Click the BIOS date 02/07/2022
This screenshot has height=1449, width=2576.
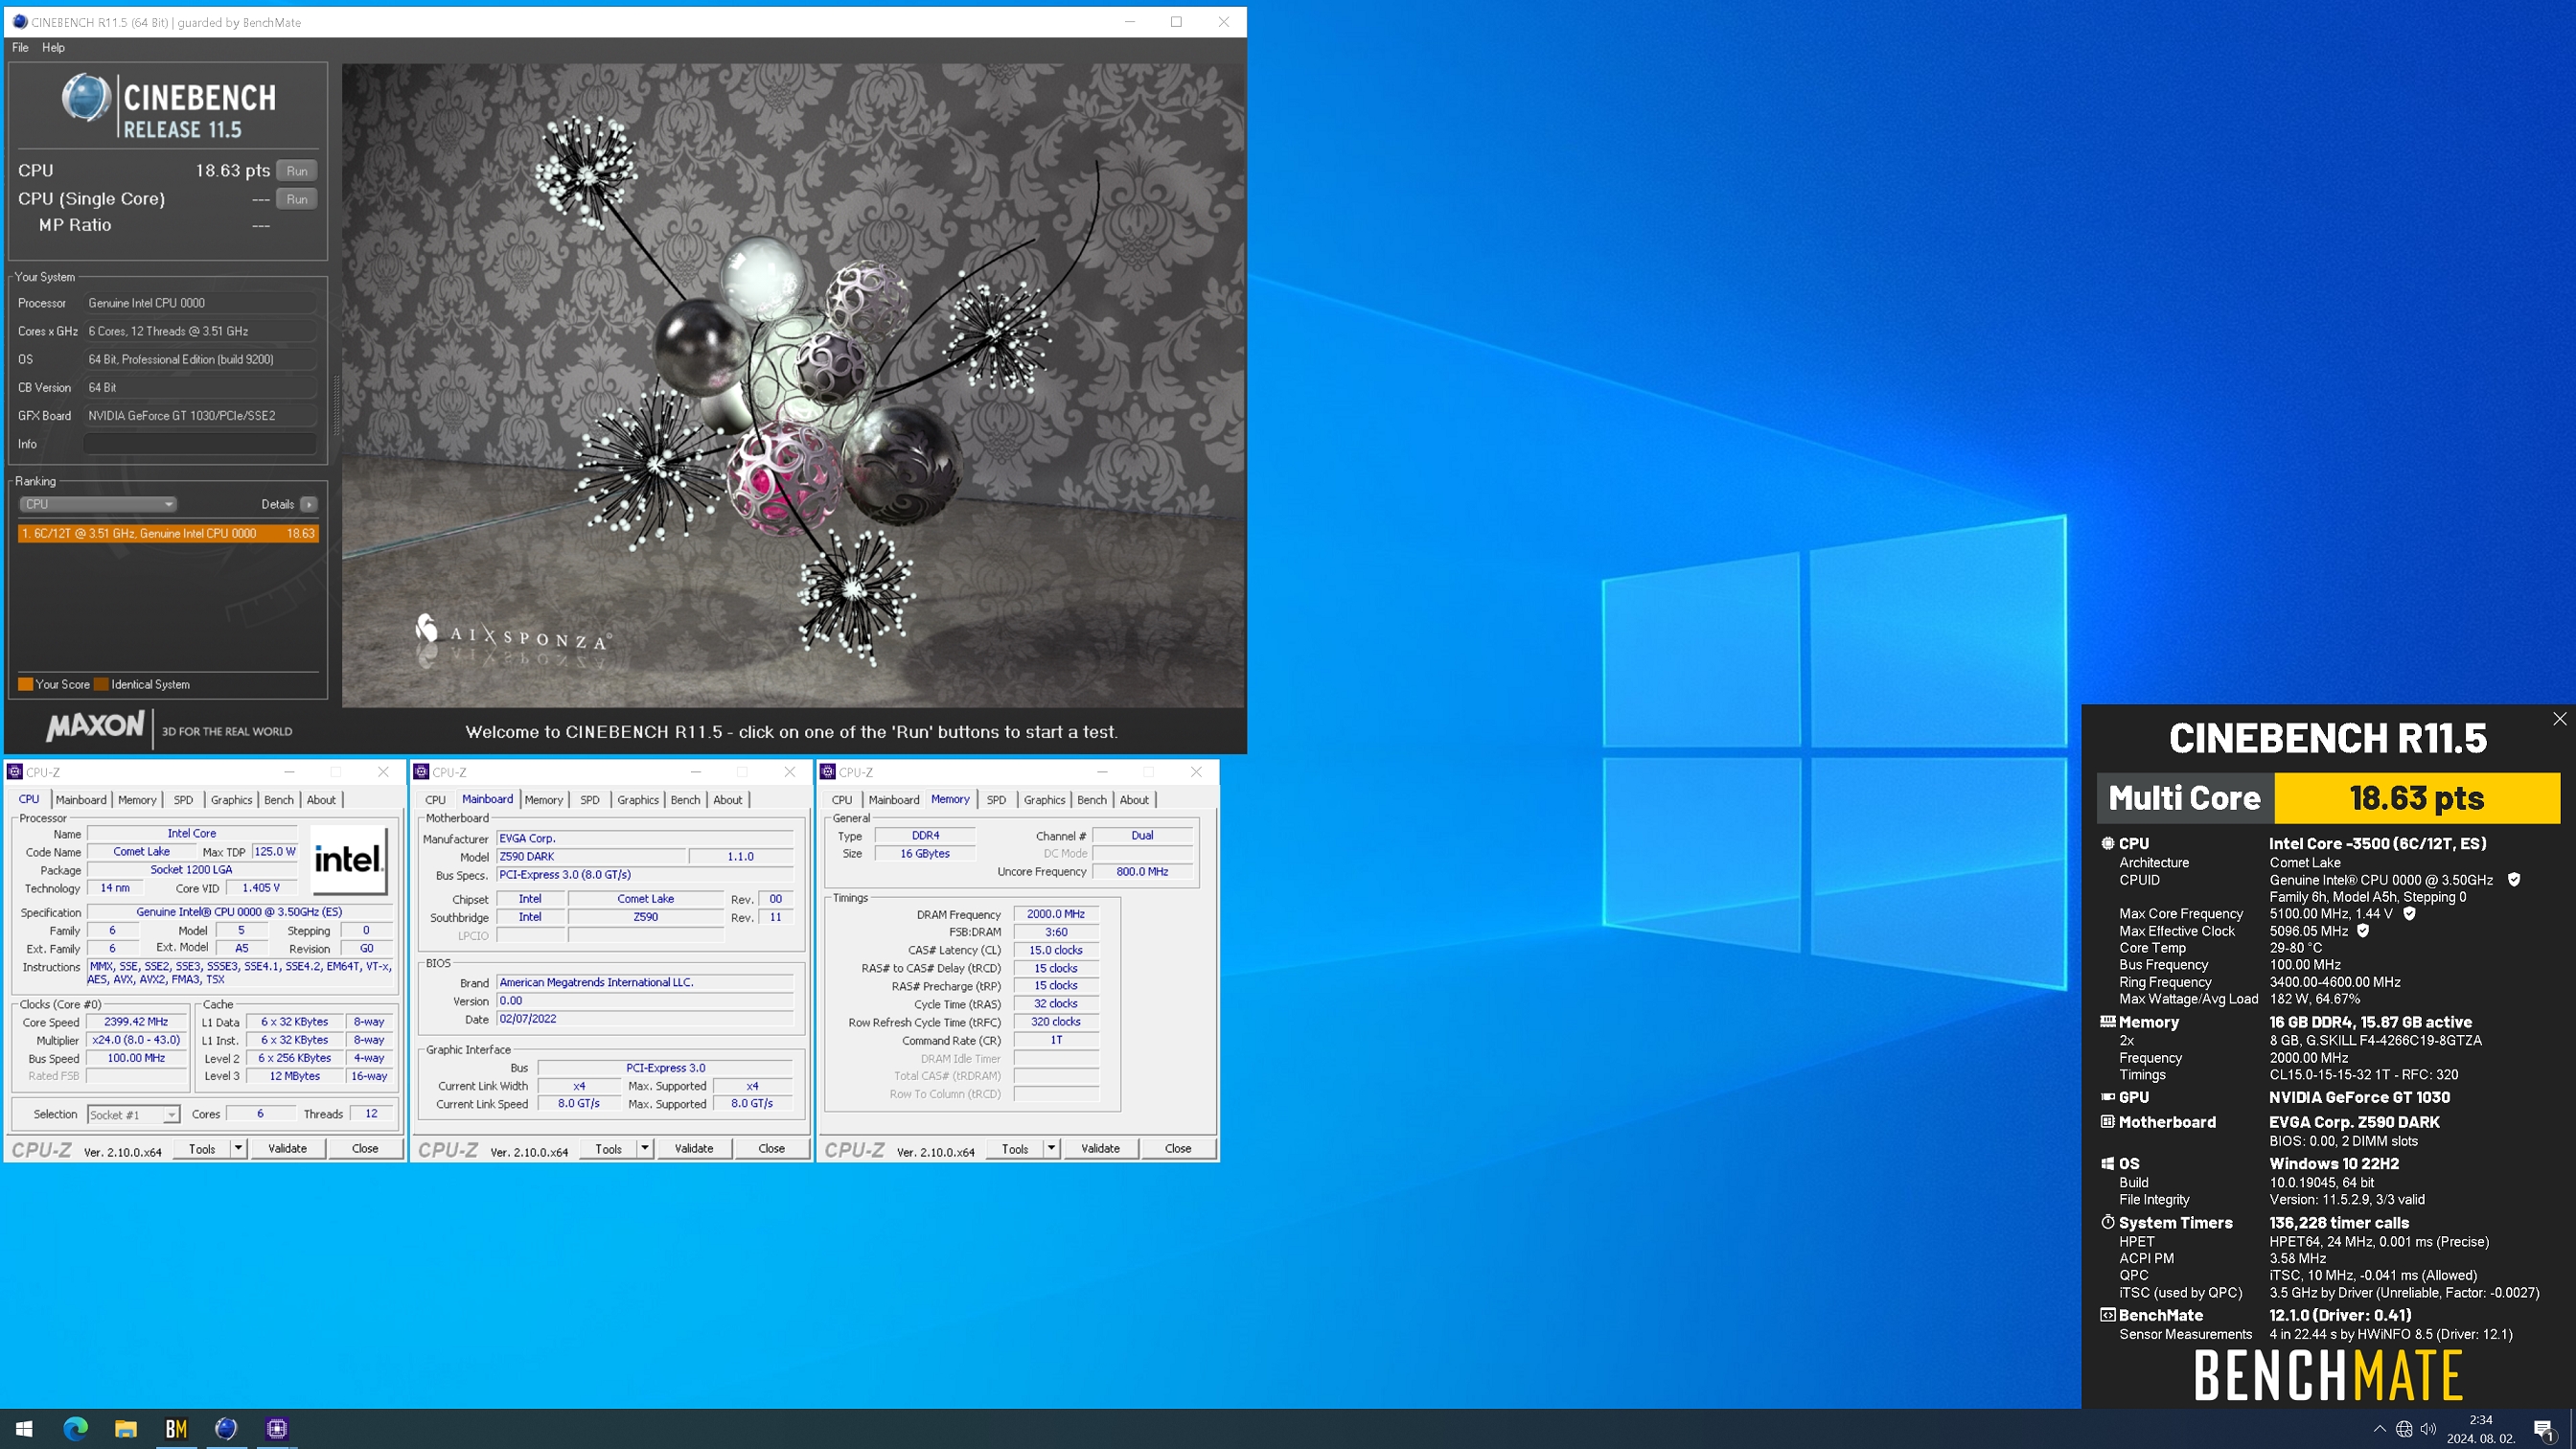645,1019
